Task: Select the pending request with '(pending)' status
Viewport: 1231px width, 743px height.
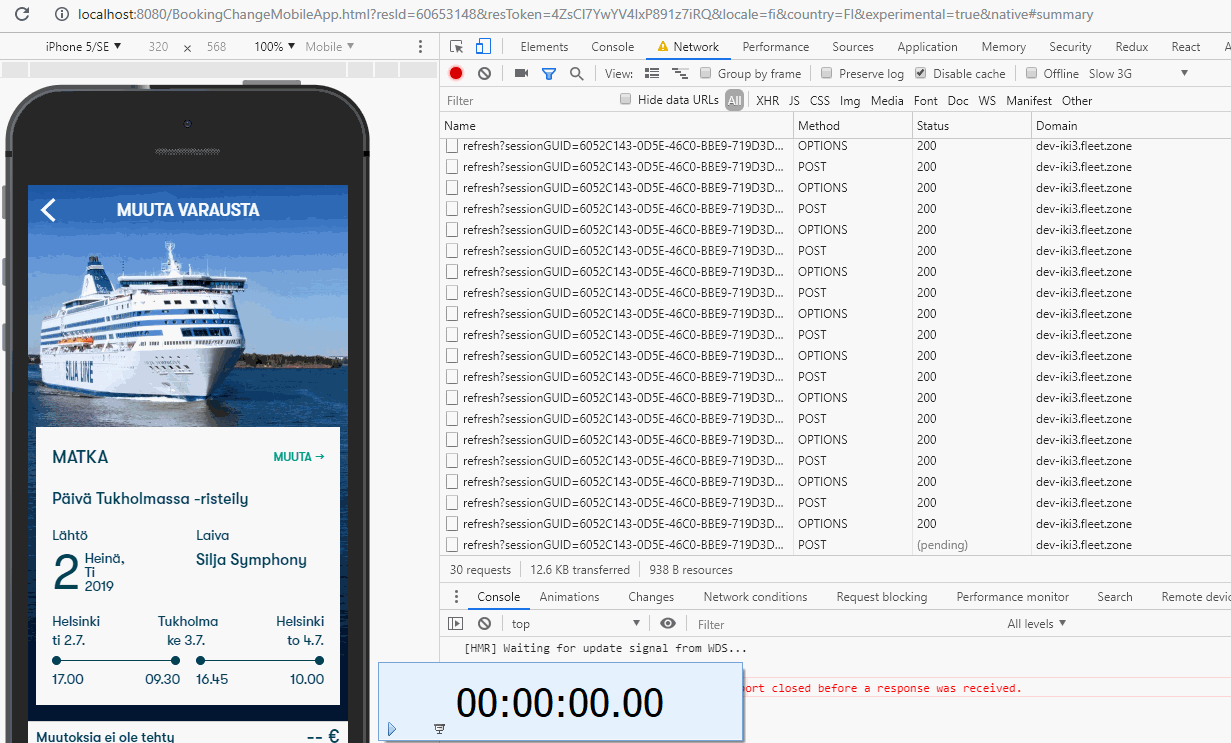Action: (835, 545)
